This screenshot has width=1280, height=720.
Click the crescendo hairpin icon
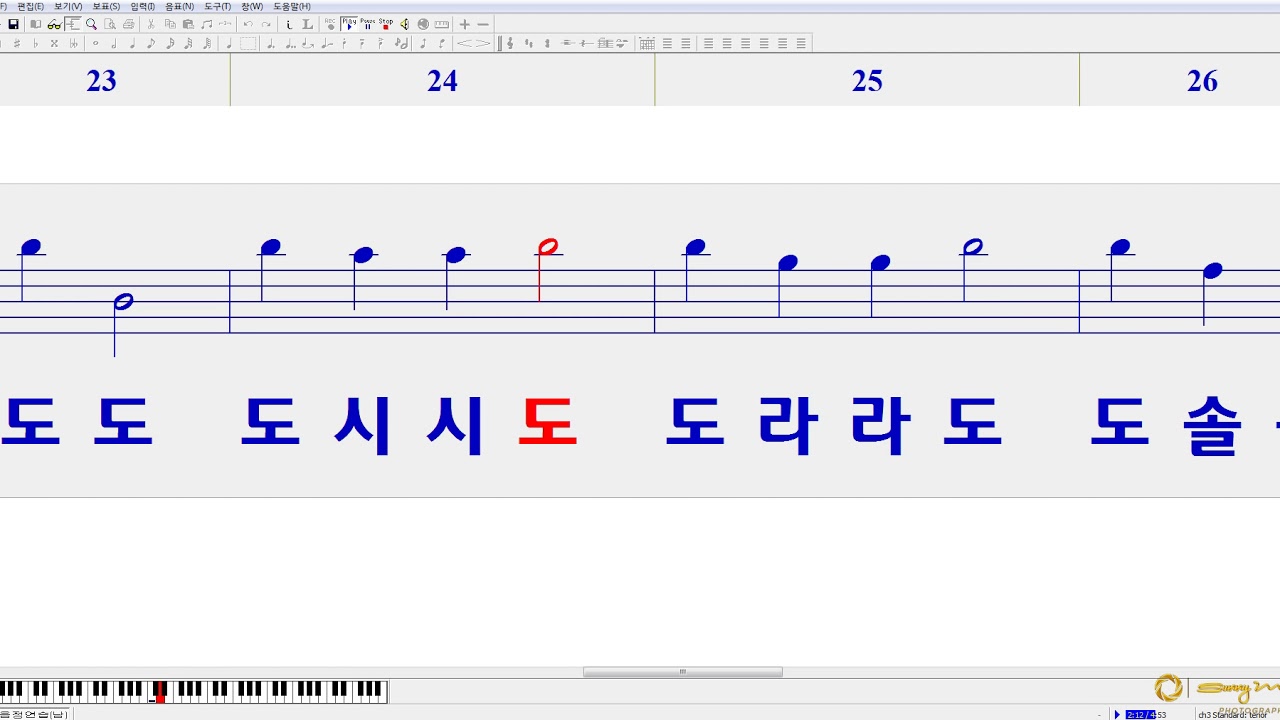point(466,43)
